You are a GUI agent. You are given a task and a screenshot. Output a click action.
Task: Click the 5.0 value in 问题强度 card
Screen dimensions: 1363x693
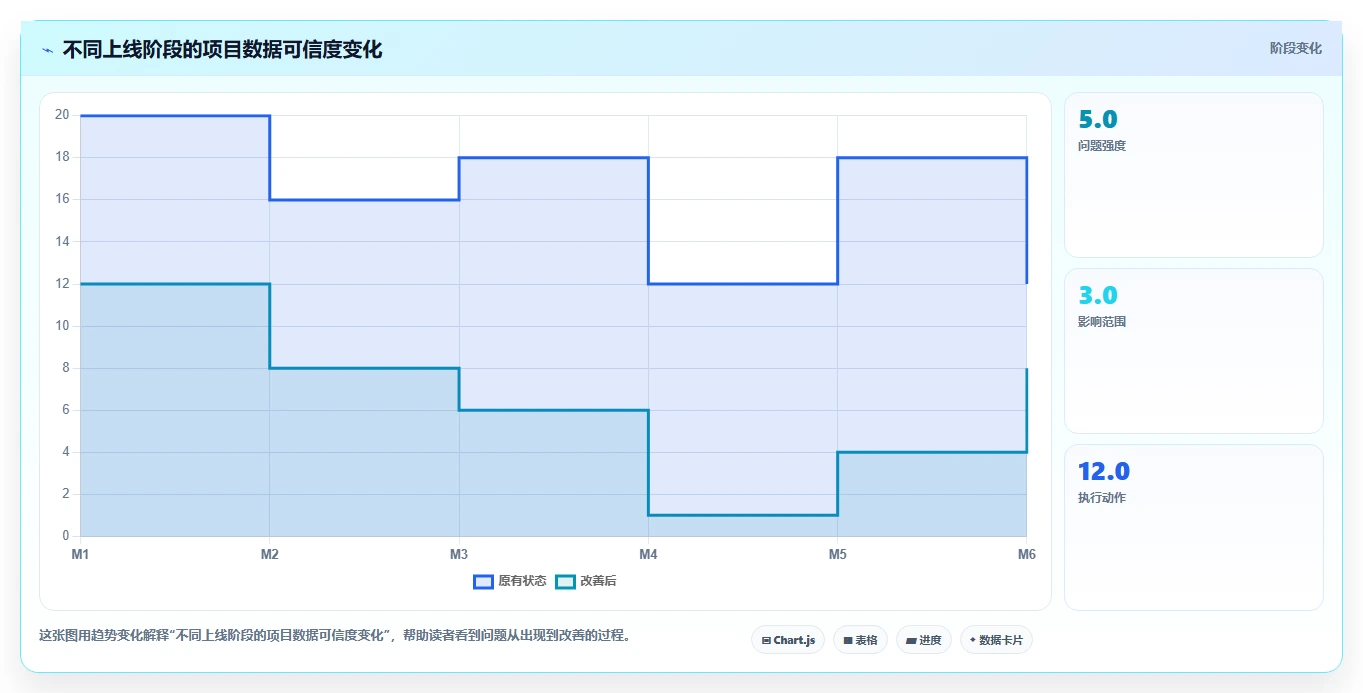(x=1097, y=119)
